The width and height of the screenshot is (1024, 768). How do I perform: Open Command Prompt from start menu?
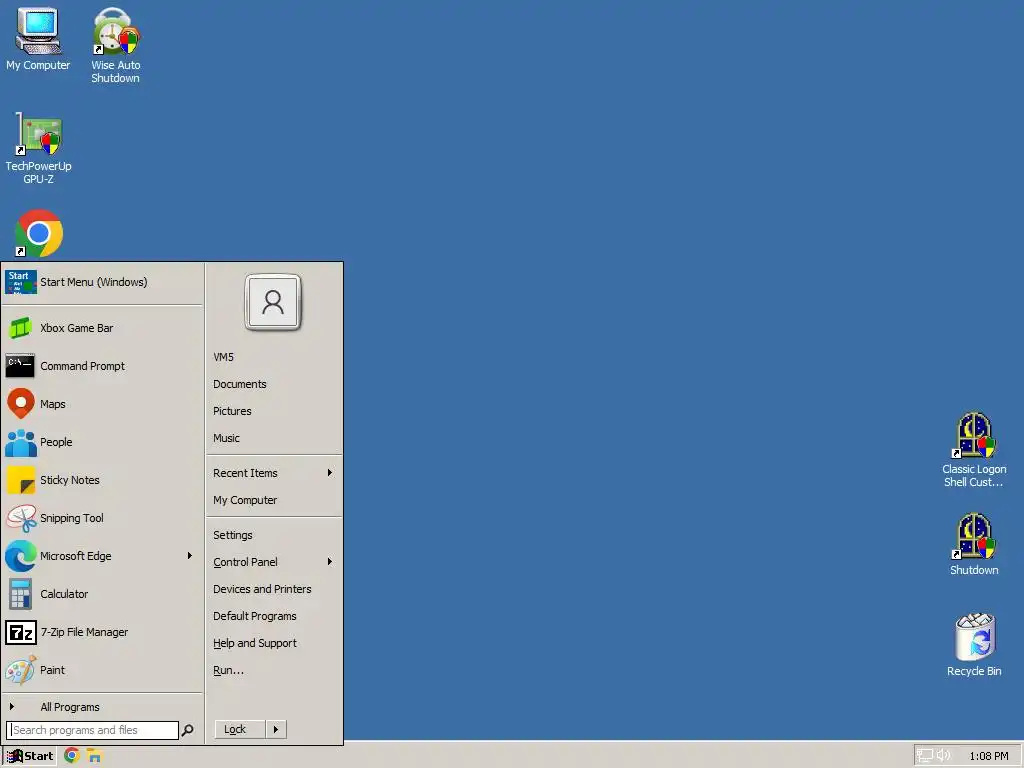(103, 366)
